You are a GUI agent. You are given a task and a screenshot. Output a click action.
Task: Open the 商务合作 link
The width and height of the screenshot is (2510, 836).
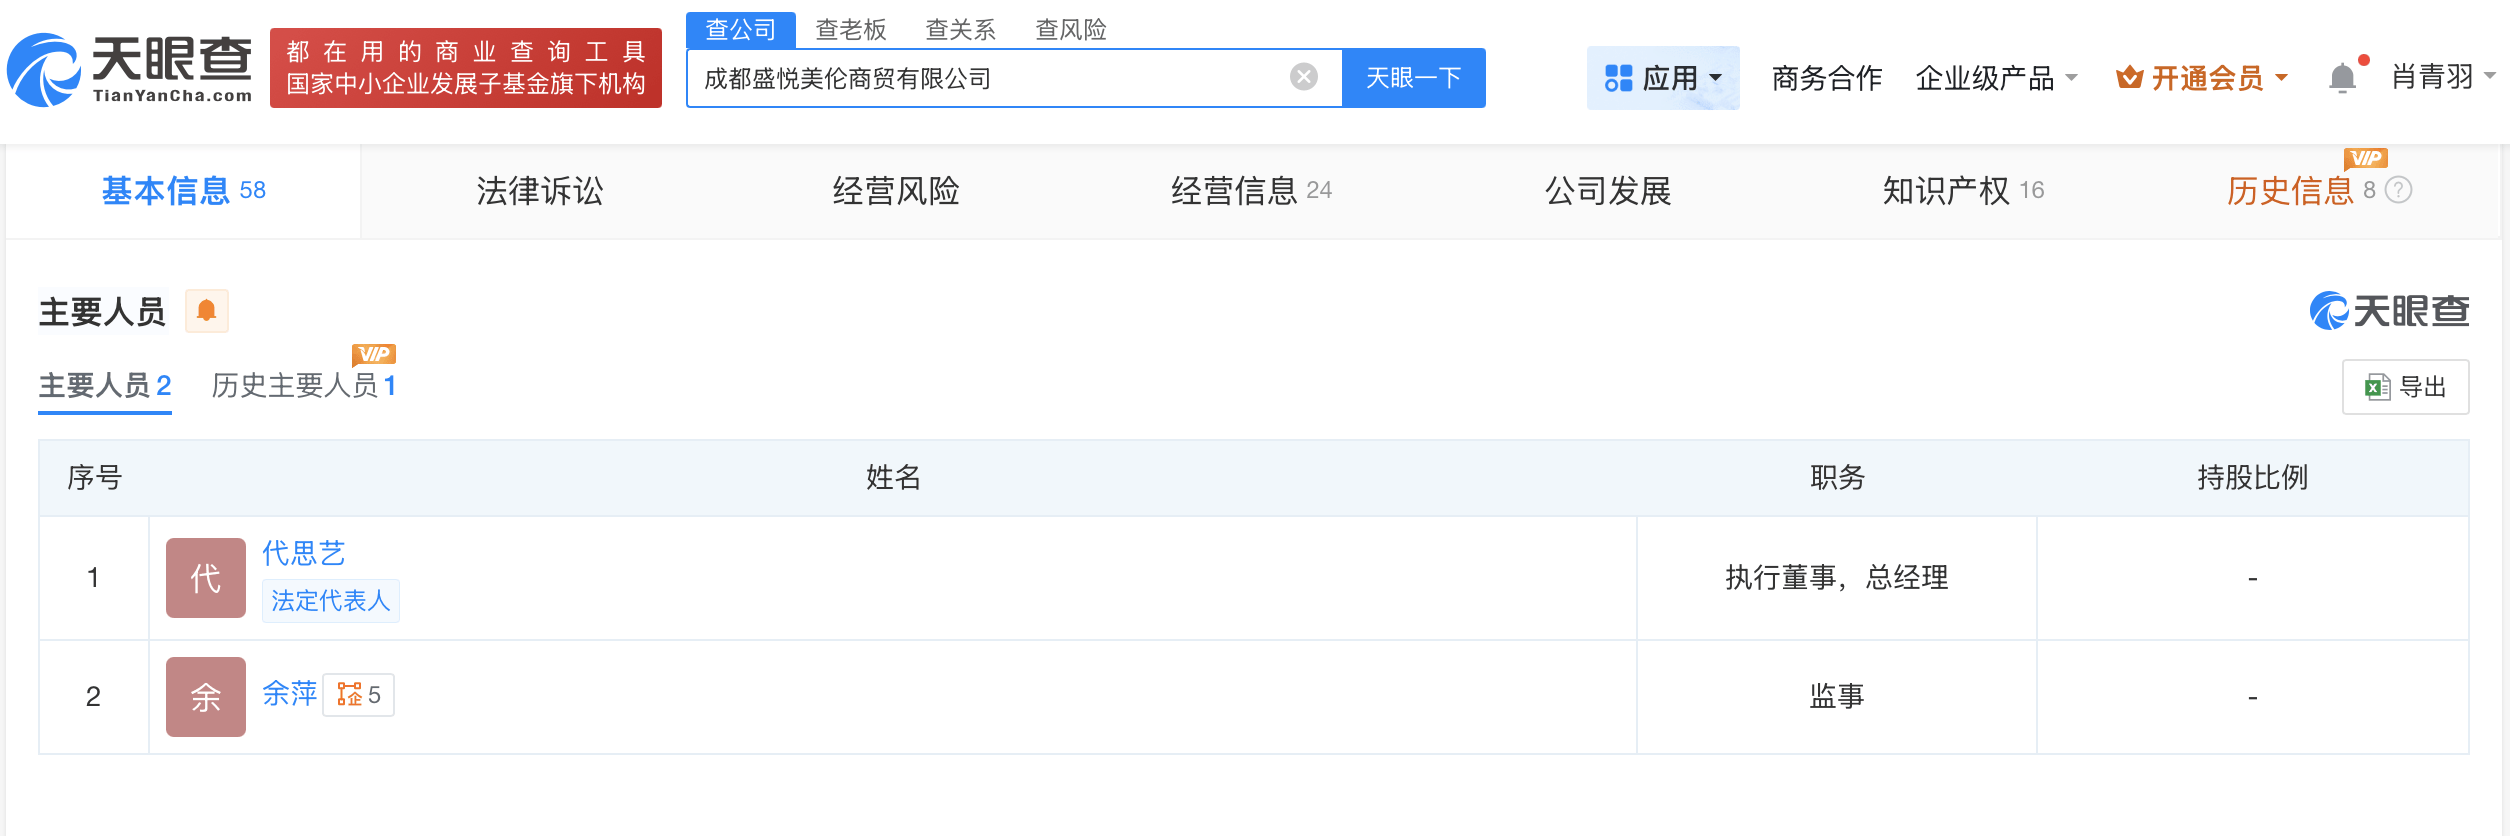1826,78
